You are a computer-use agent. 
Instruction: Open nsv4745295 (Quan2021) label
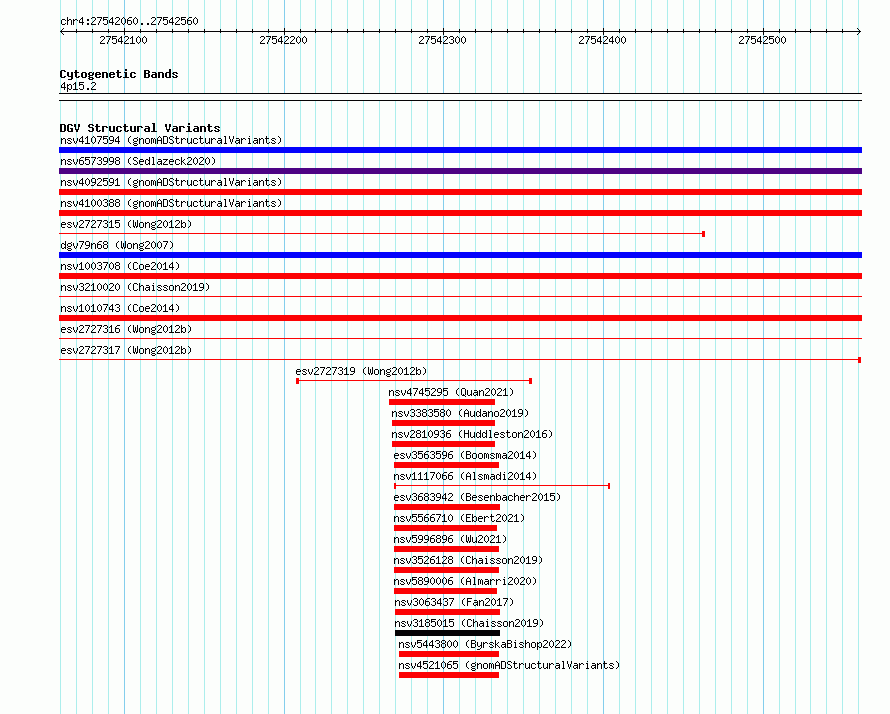451,392
